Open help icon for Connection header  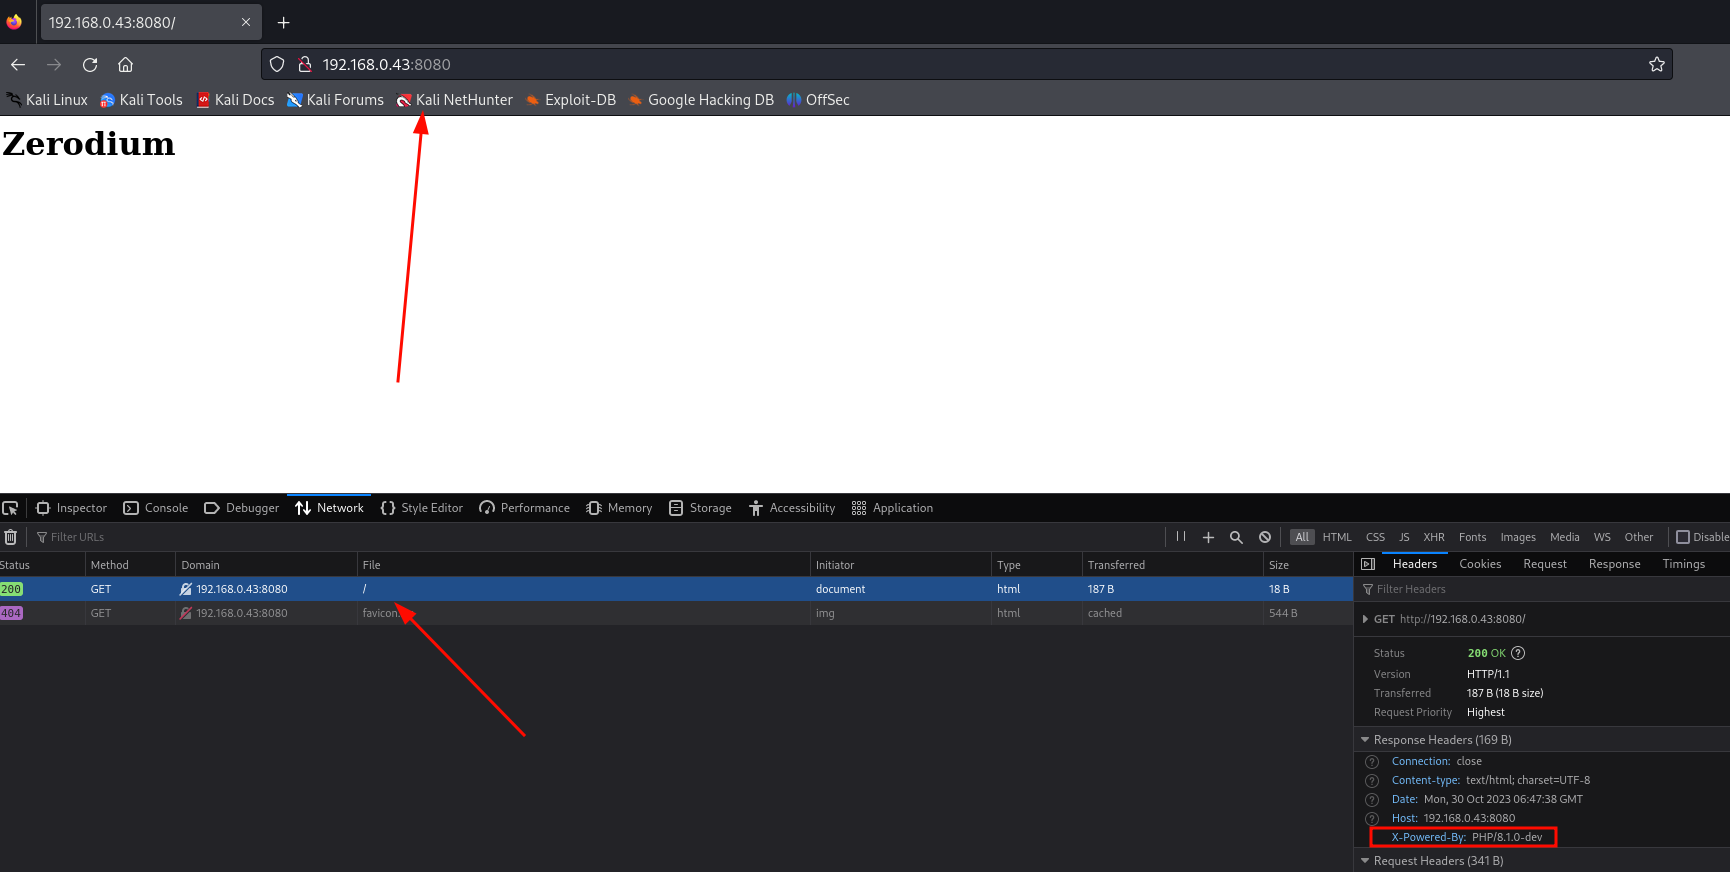pos(1372,762)
